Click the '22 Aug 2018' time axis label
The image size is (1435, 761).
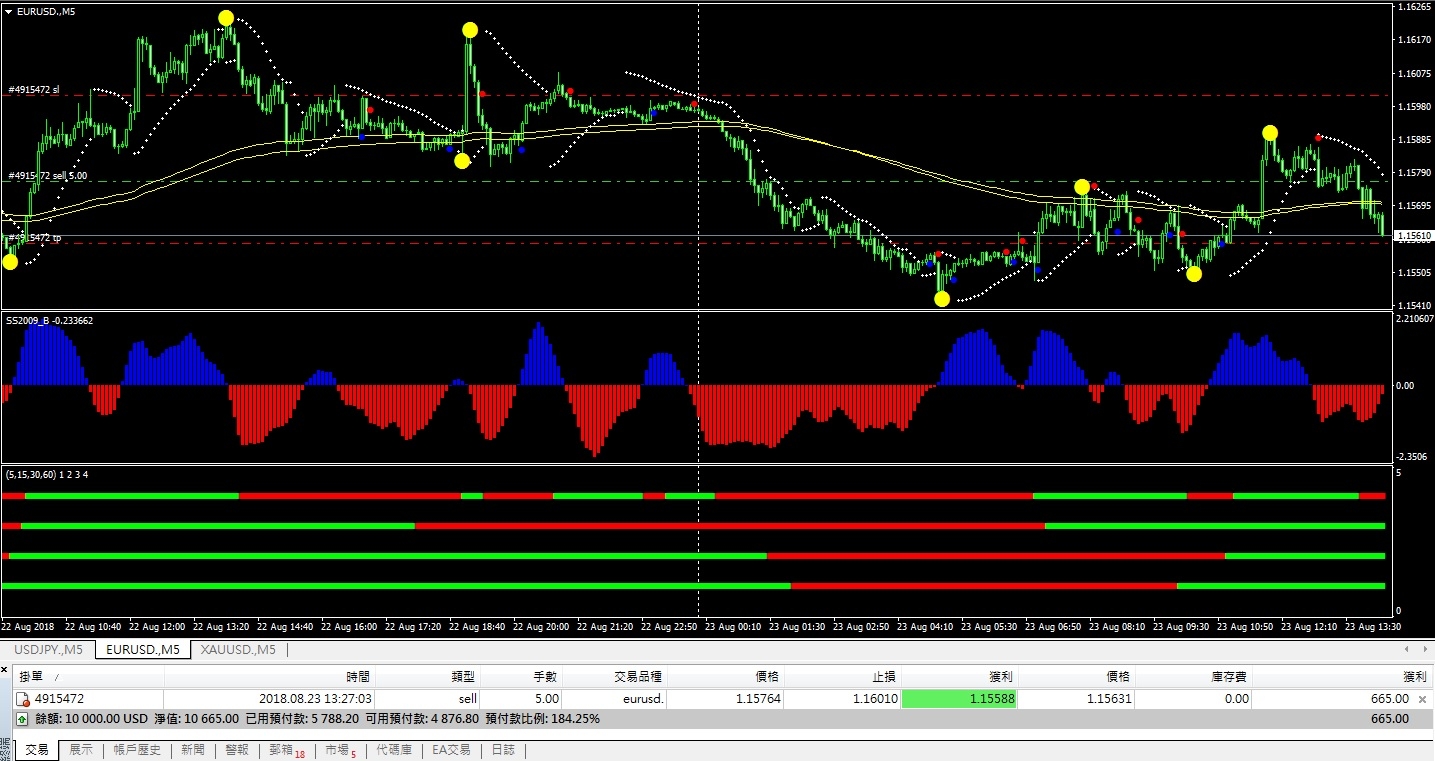click(28, 626)
